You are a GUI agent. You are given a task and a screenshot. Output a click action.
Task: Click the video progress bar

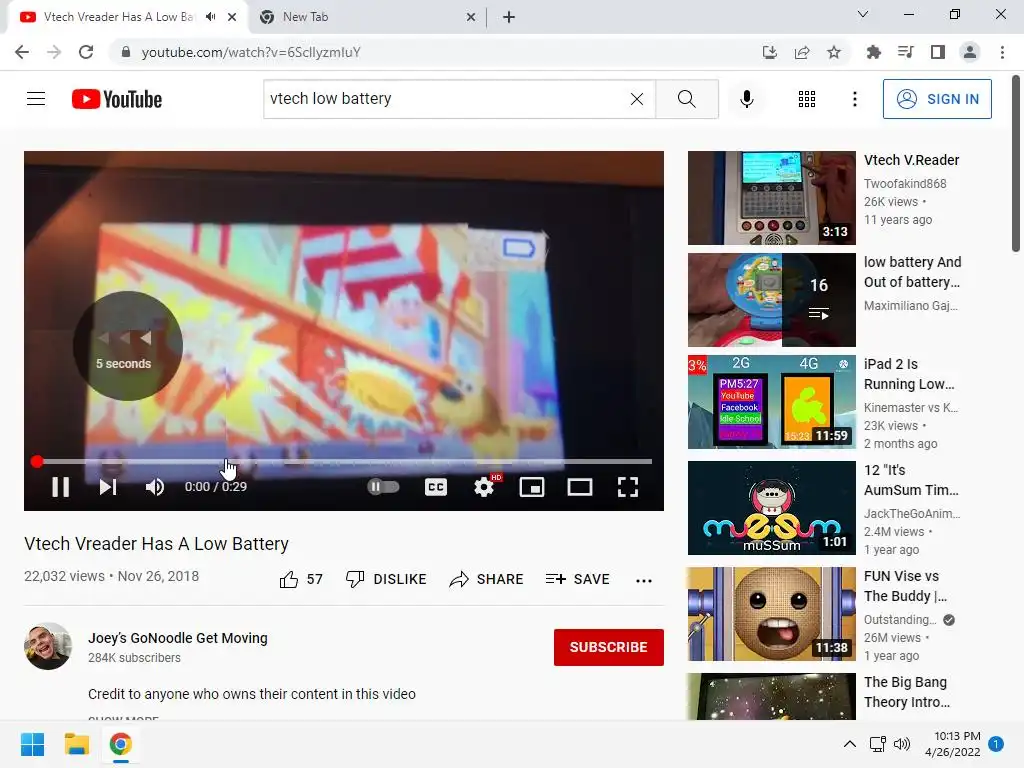(x=344, y=462)
